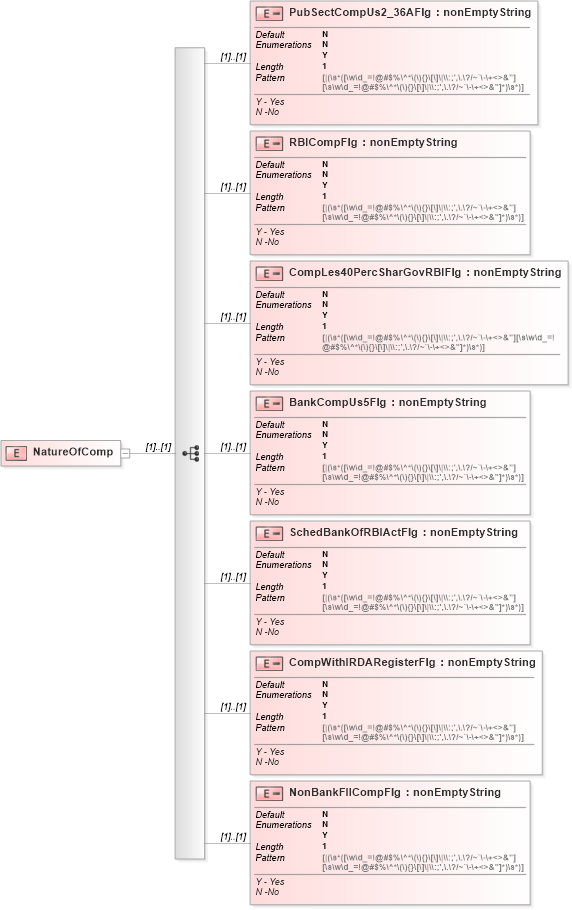Click the E icon of BankCompUs5Flg
Image resolution: width=572 pixels, height=910 pixels.
269,403
